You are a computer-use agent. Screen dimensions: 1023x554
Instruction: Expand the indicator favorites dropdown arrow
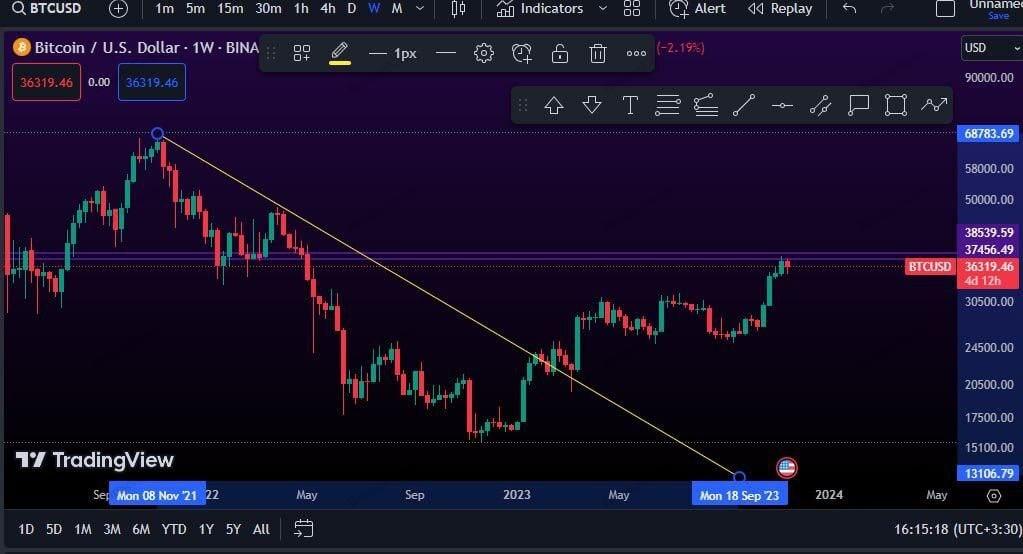tap(603, 8)
